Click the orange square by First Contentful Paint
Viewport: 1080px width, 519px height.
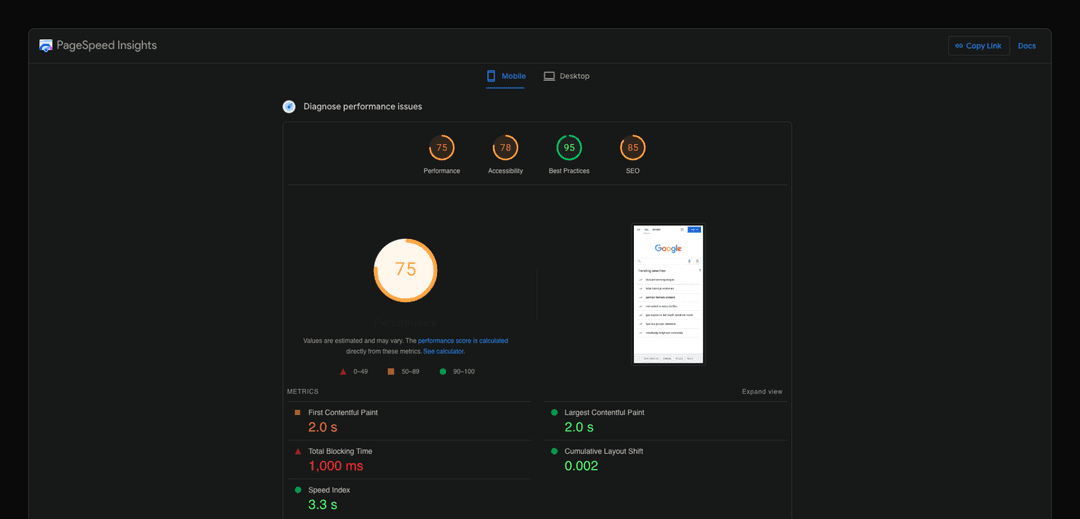coord(297,413)
